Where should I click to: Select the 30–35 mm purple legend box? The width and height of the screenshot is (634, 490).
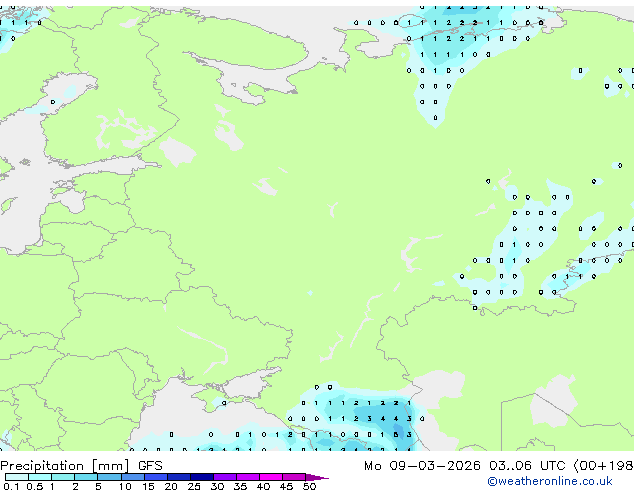click(x=225, y=477)
